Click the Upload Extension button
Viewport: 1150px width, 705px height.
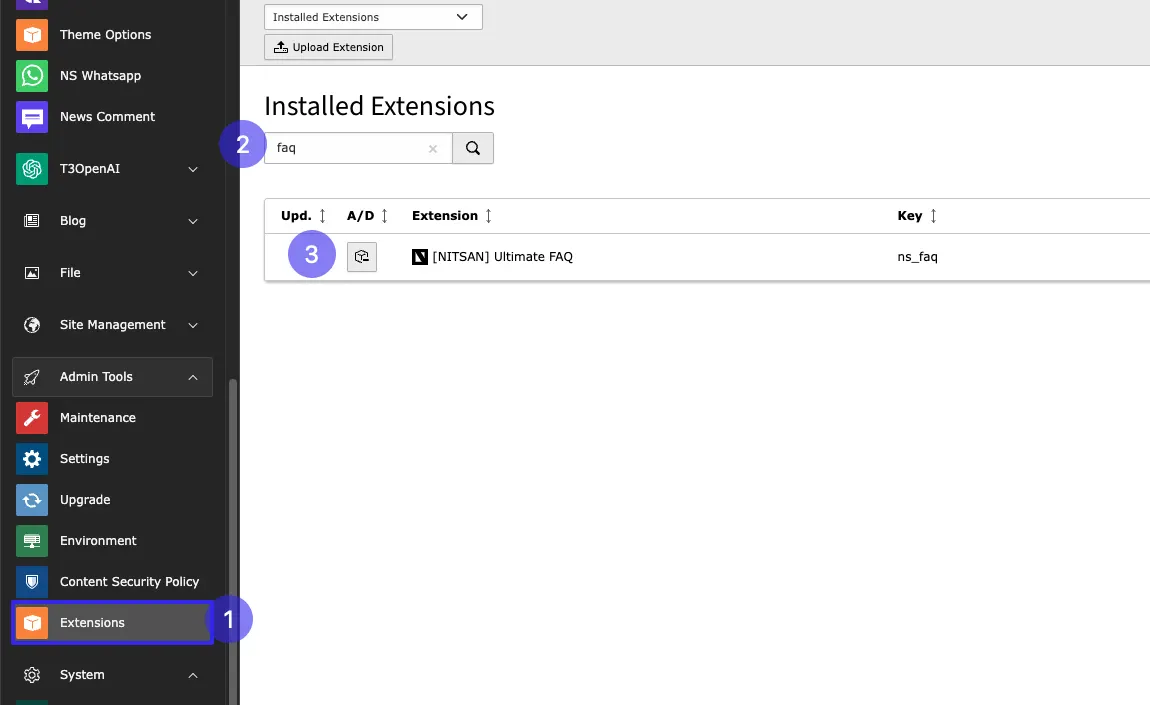tap(329, 47)
